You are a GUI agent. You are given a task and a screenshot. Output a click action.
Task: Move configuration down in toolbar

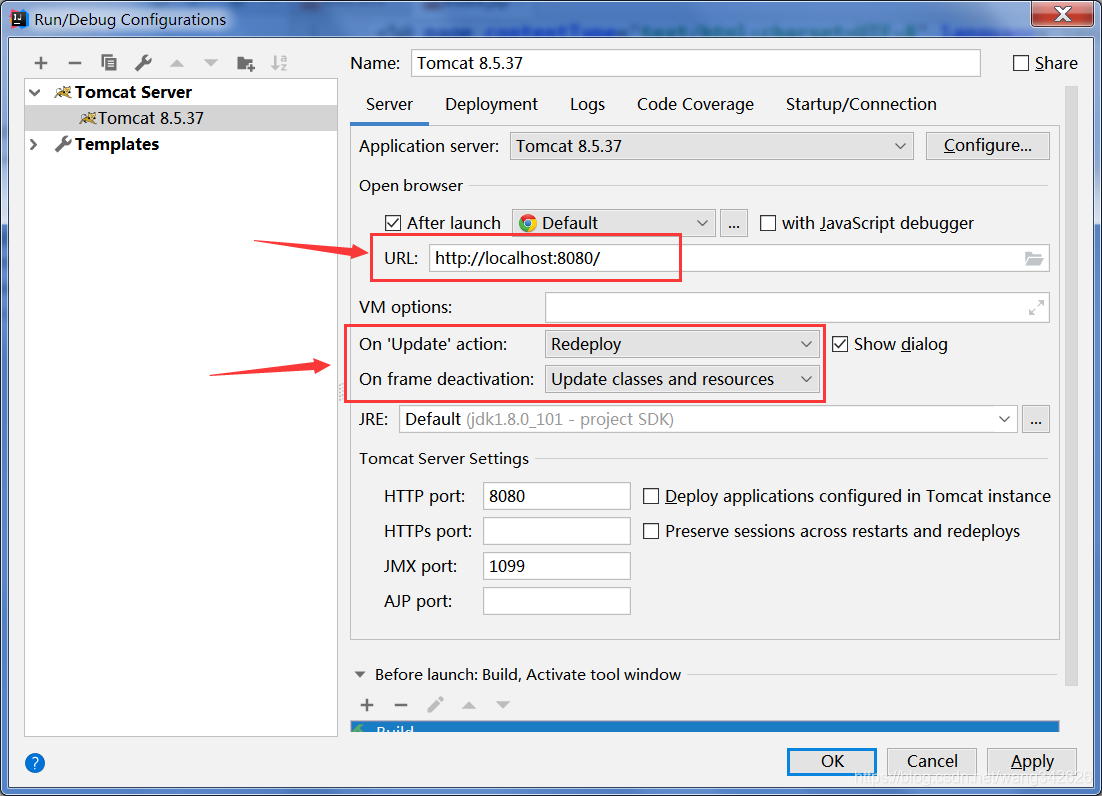211,63
